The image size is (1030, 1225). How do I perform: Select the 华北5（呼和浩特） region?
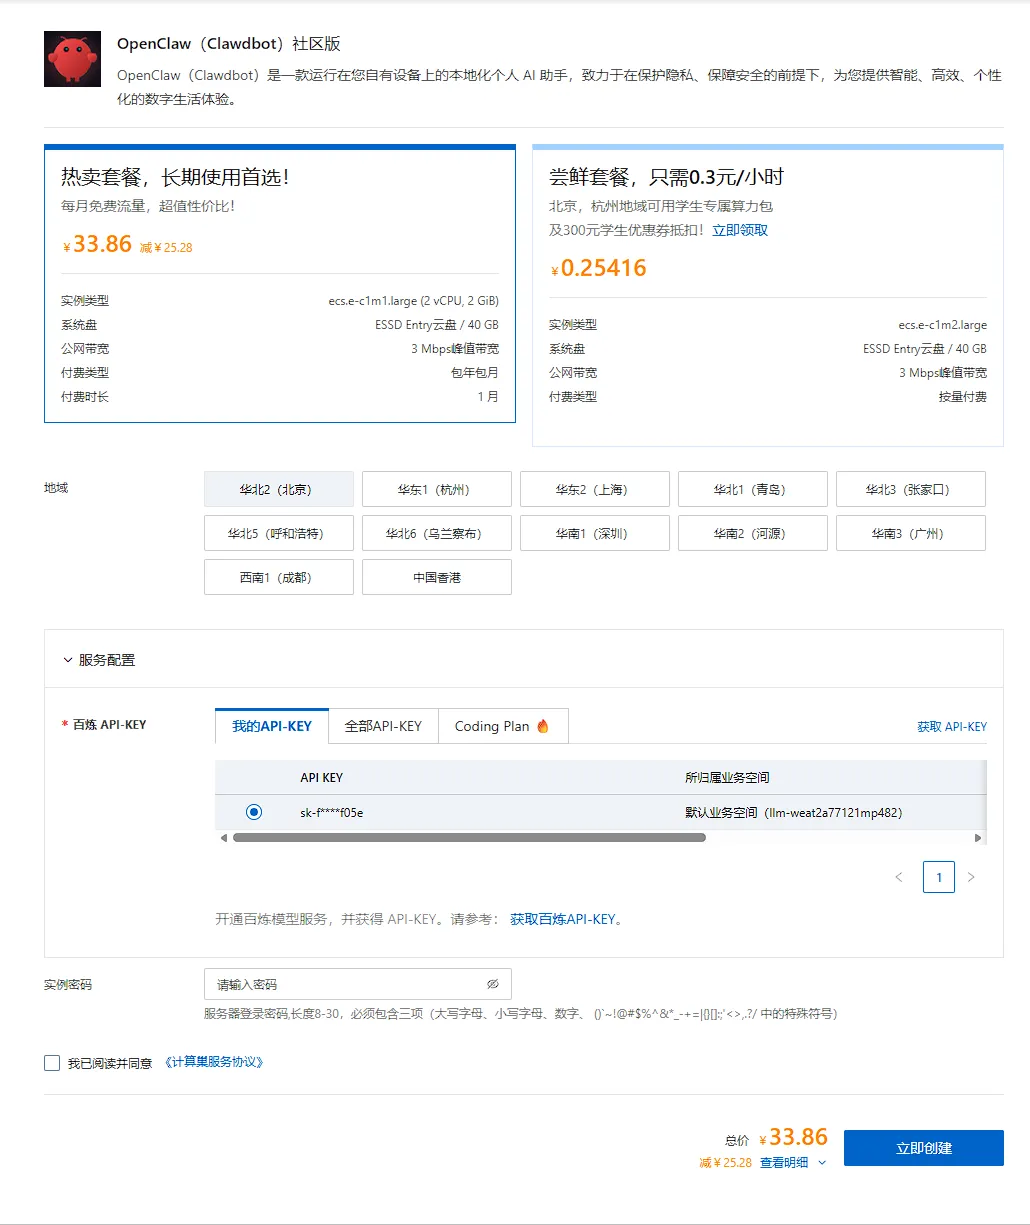click(279, 534)
